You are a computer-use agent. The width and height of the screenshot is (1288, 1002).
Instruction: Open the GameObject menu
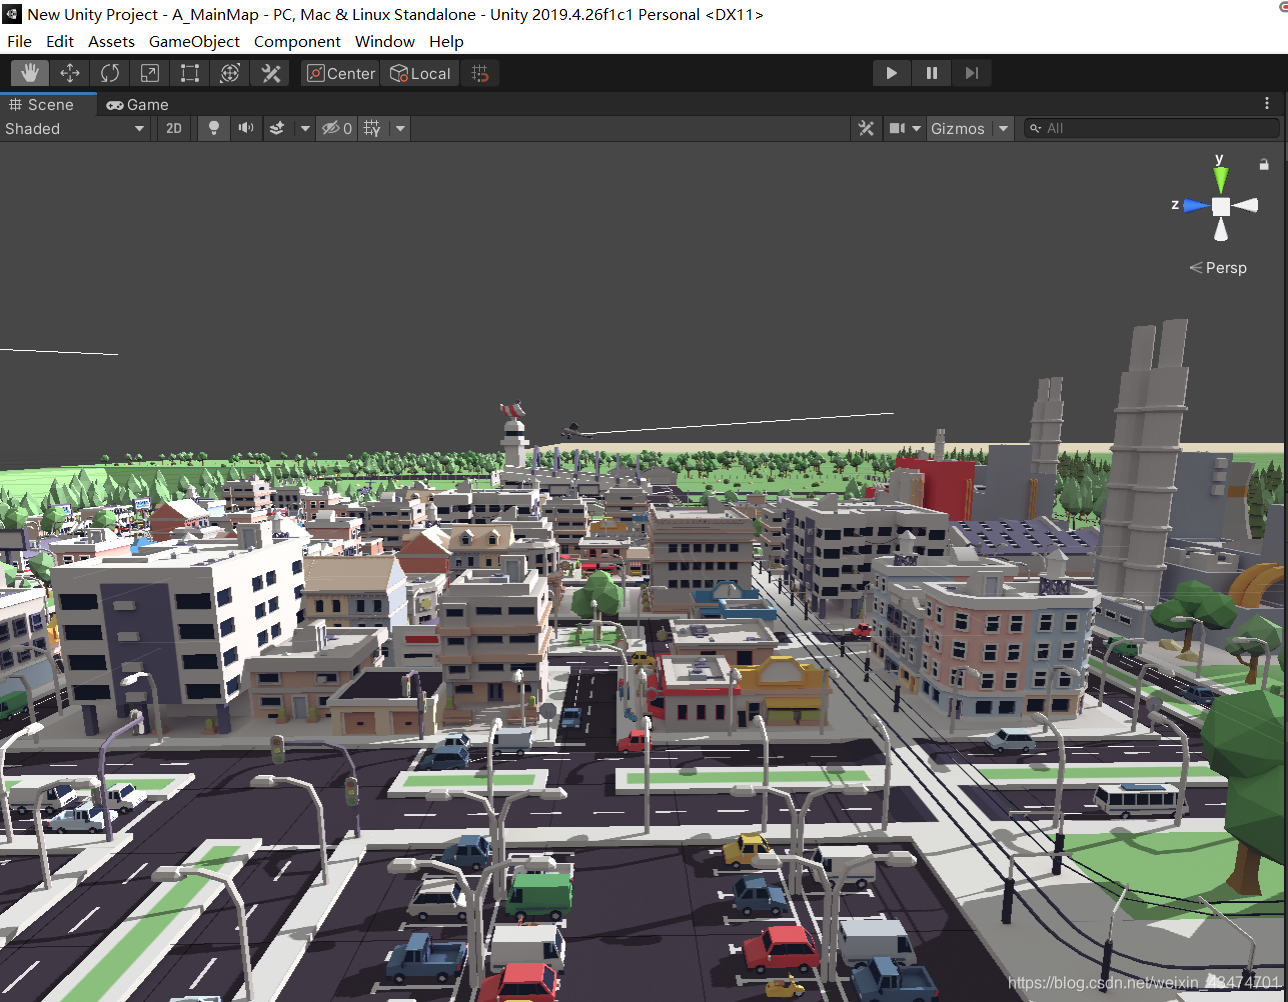[x=194, y=41]
